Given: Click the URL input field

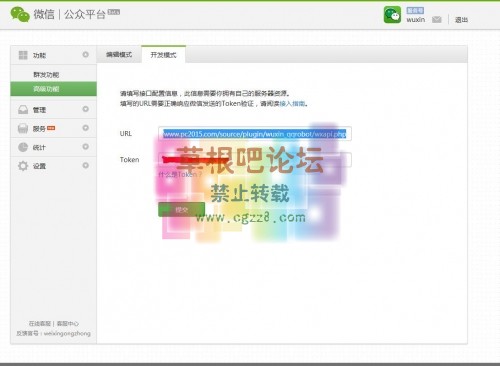Looking at the screenshot, I should (x=255, y=134).
